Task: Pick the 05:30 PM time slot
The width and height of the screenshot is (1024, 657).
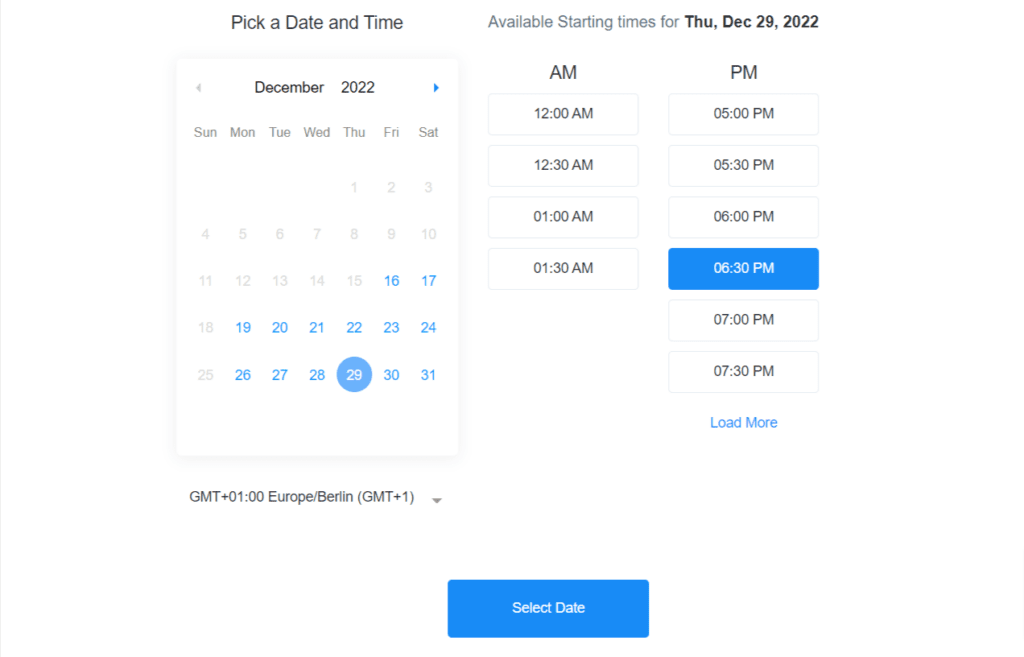Action: (x=743, y=166)
